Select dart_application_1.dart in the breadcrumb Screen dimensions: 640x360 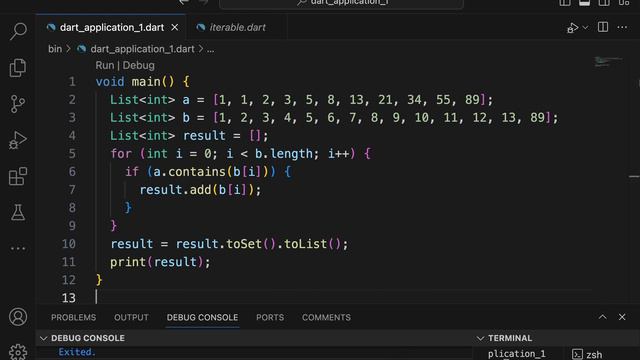pyautogui.click(x=142, y=49)
